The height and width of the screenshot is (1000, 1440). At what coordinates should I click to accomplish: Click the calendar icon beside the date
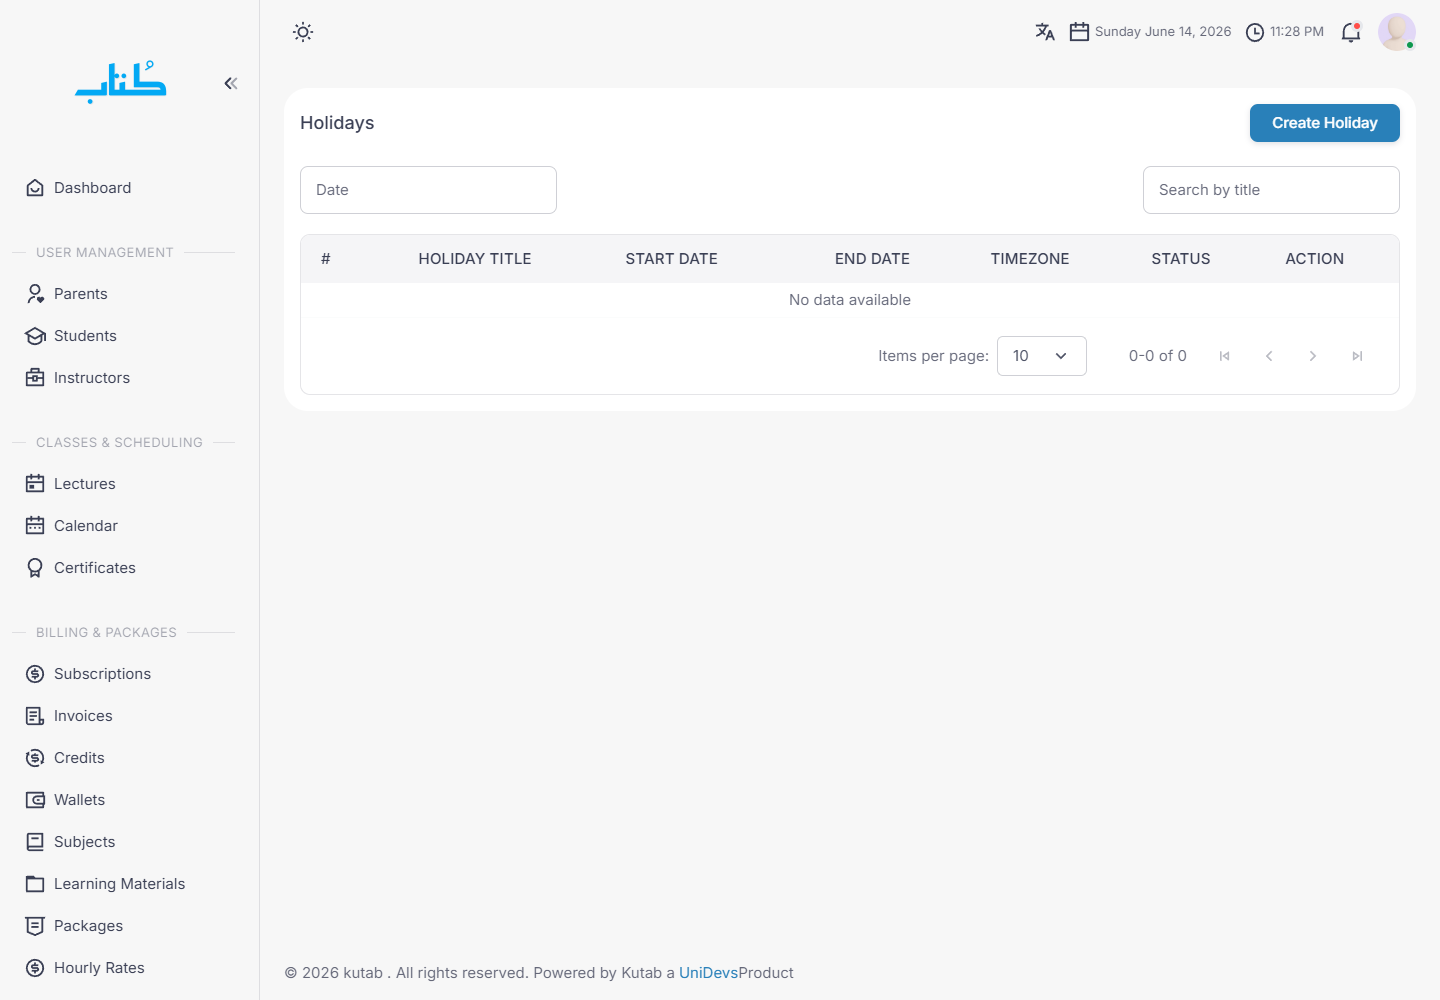coord(1079,32)
